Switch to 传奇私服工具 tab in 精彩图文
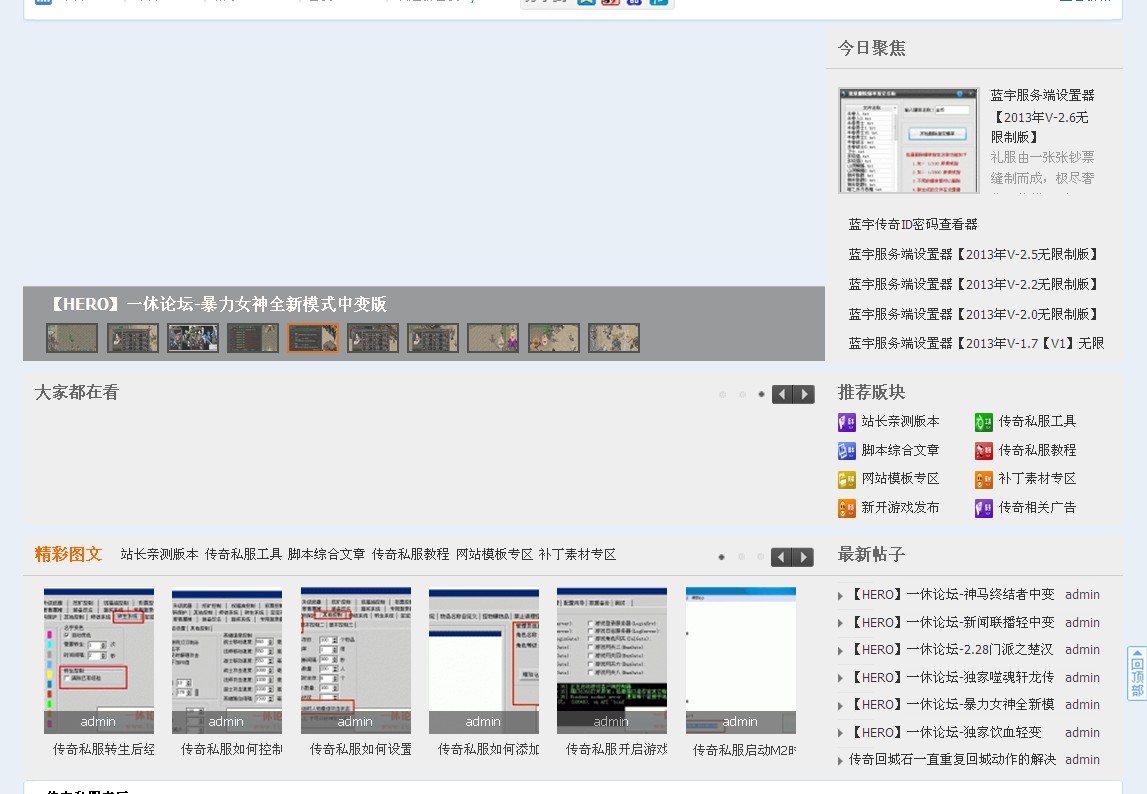The width and height of the screenshot is (1147, 794). tap(243, 555)
